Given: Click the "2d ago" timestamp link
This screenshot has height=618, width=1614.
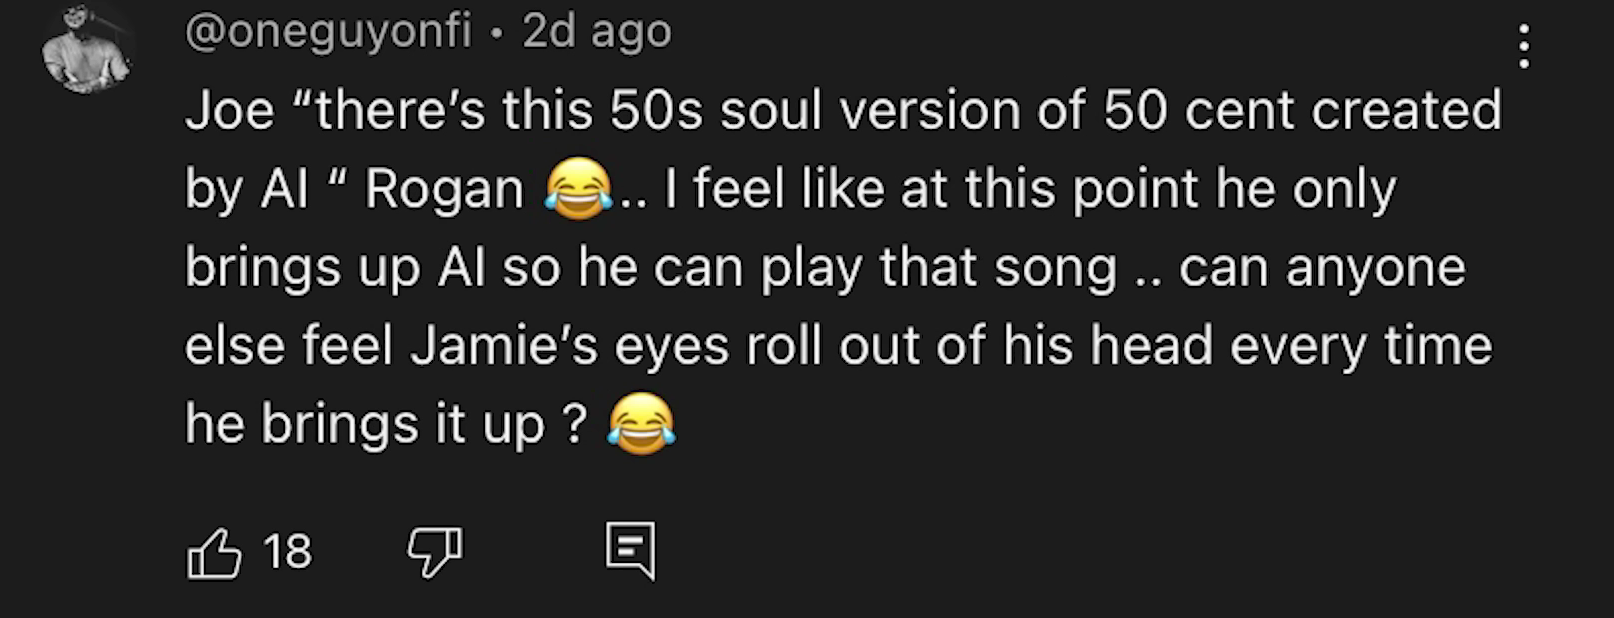Looking at the screenshot, I should coord(597,32).
